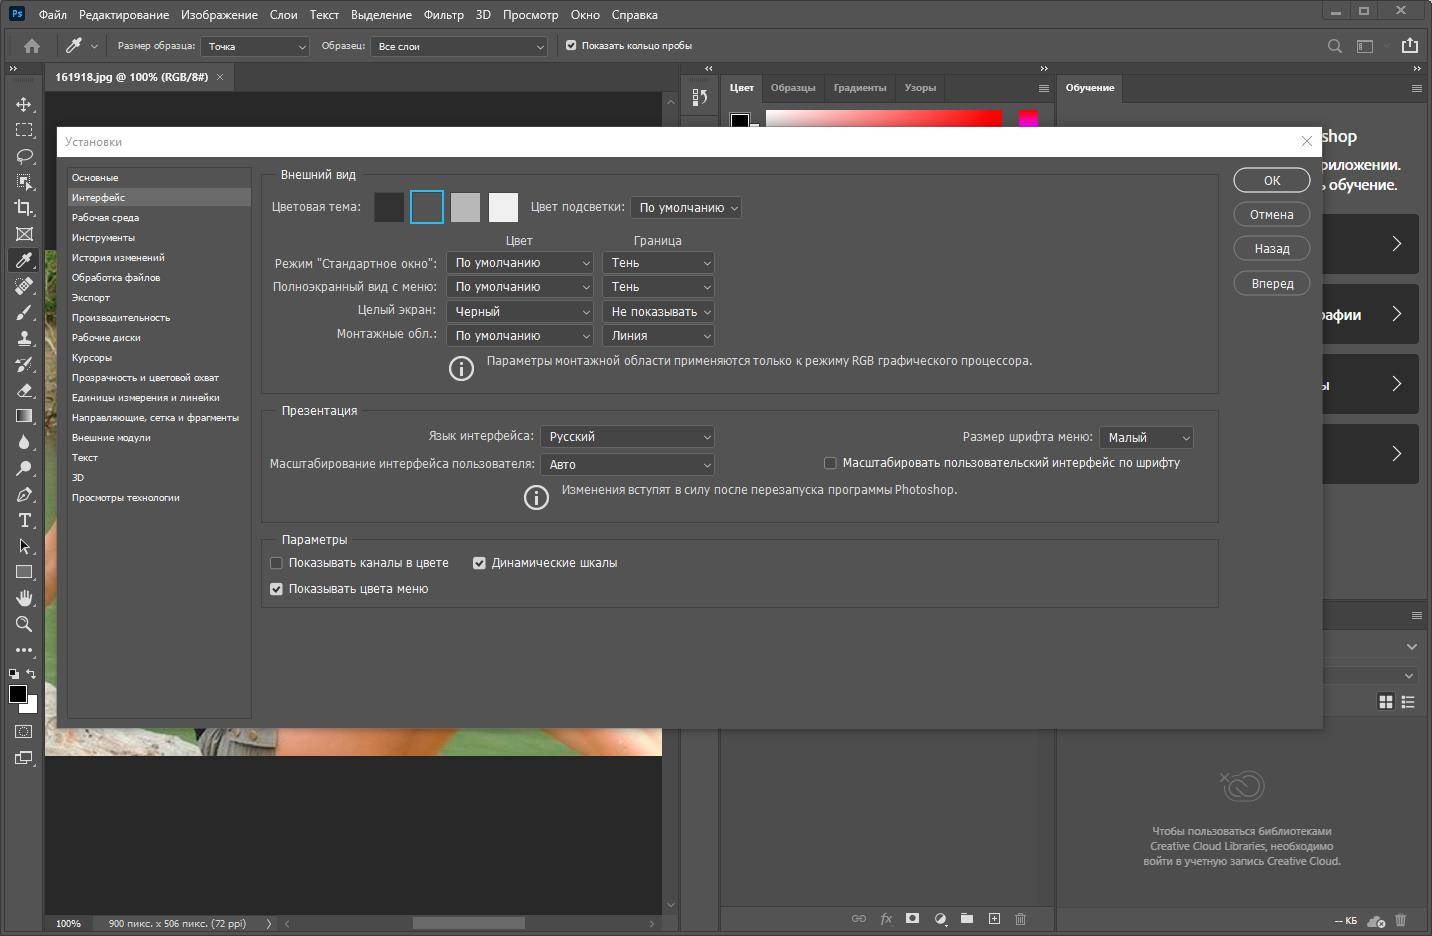Select the History Brush tool
The height and width of the screenshot is (936, 1432).
click(x=24, y=364)
